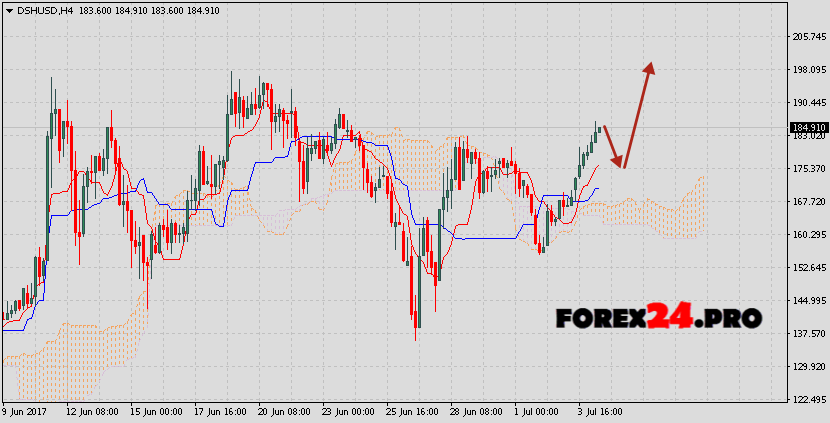Click the 205.745 price axis label
830x423 pixels.
(807, 37)
